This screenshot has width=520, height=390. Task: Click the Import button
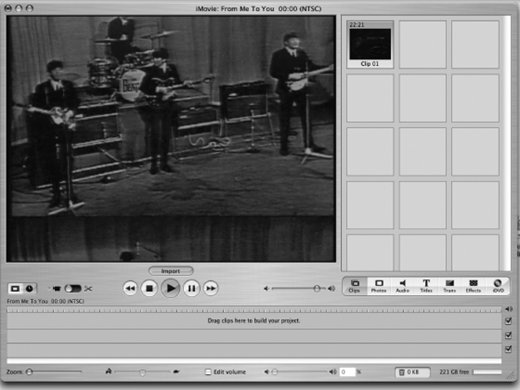171,271
